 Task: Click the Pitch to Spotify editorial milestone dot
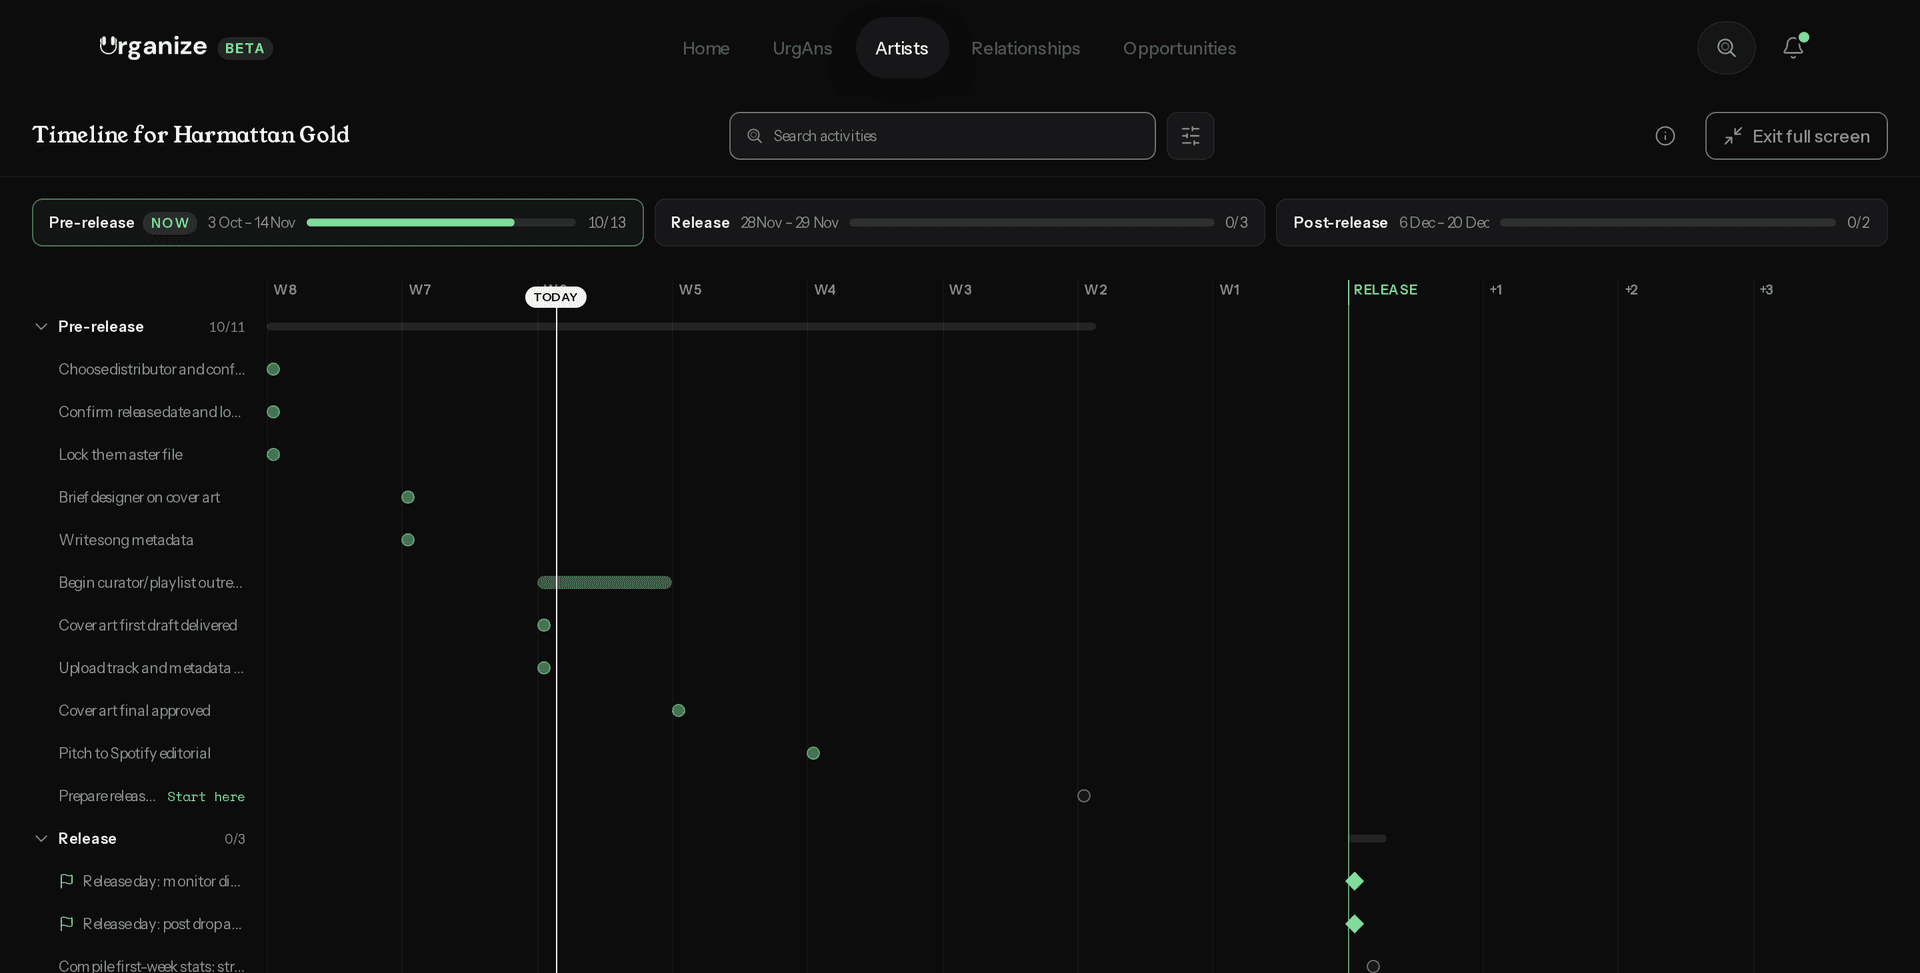pos(813,753)
